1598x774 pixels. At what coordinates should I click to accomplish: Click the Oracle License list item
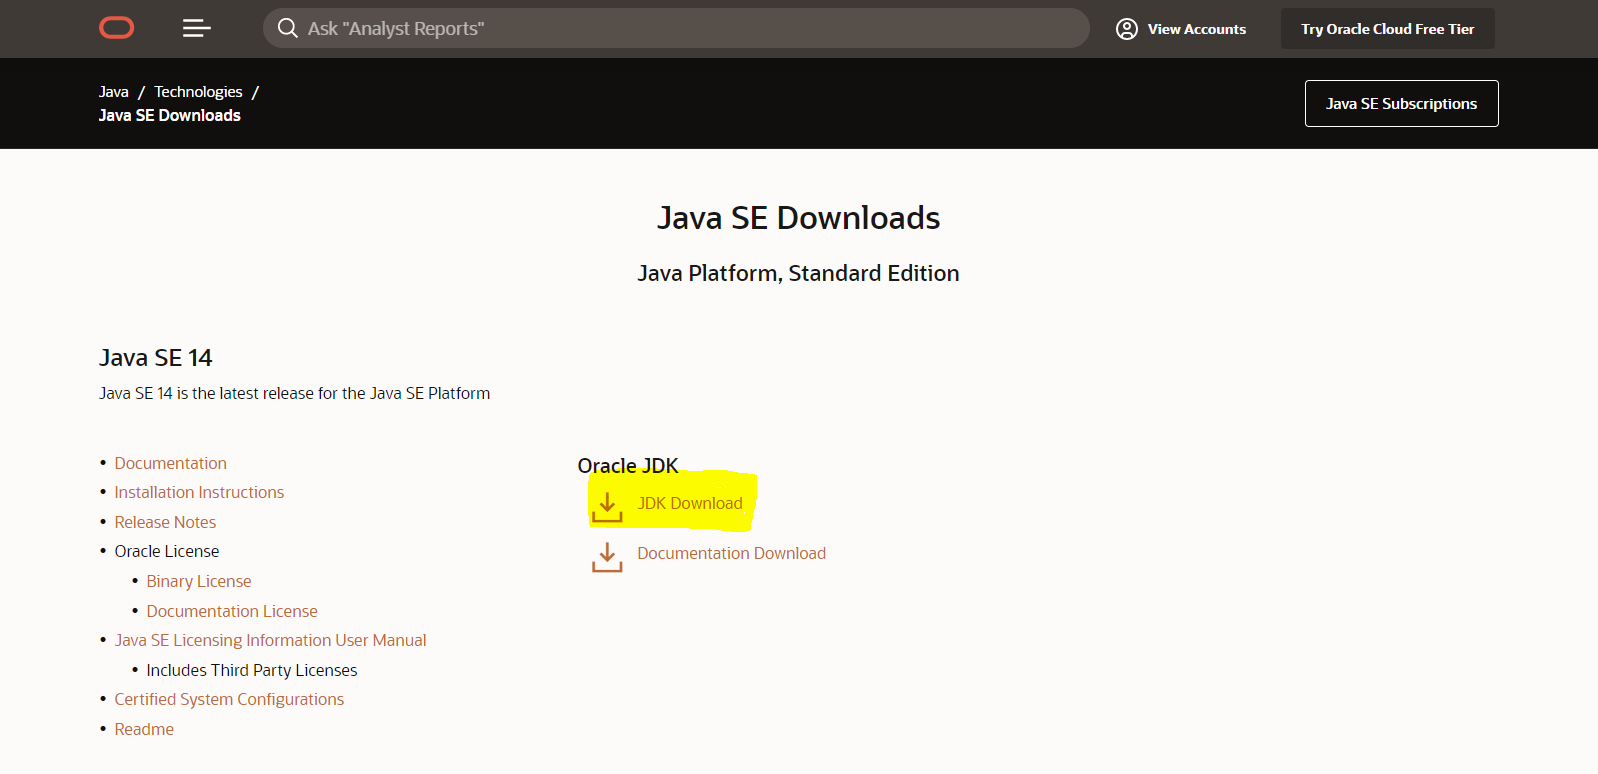coord(167,551)
